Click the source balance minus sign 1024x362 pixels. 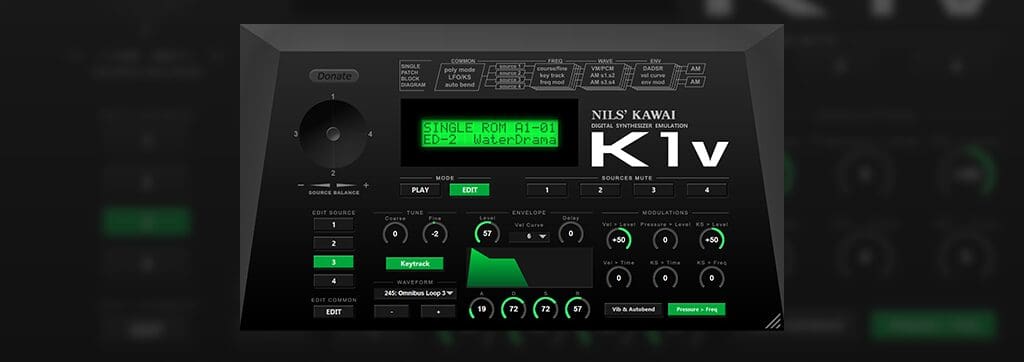tap(300, 186)
